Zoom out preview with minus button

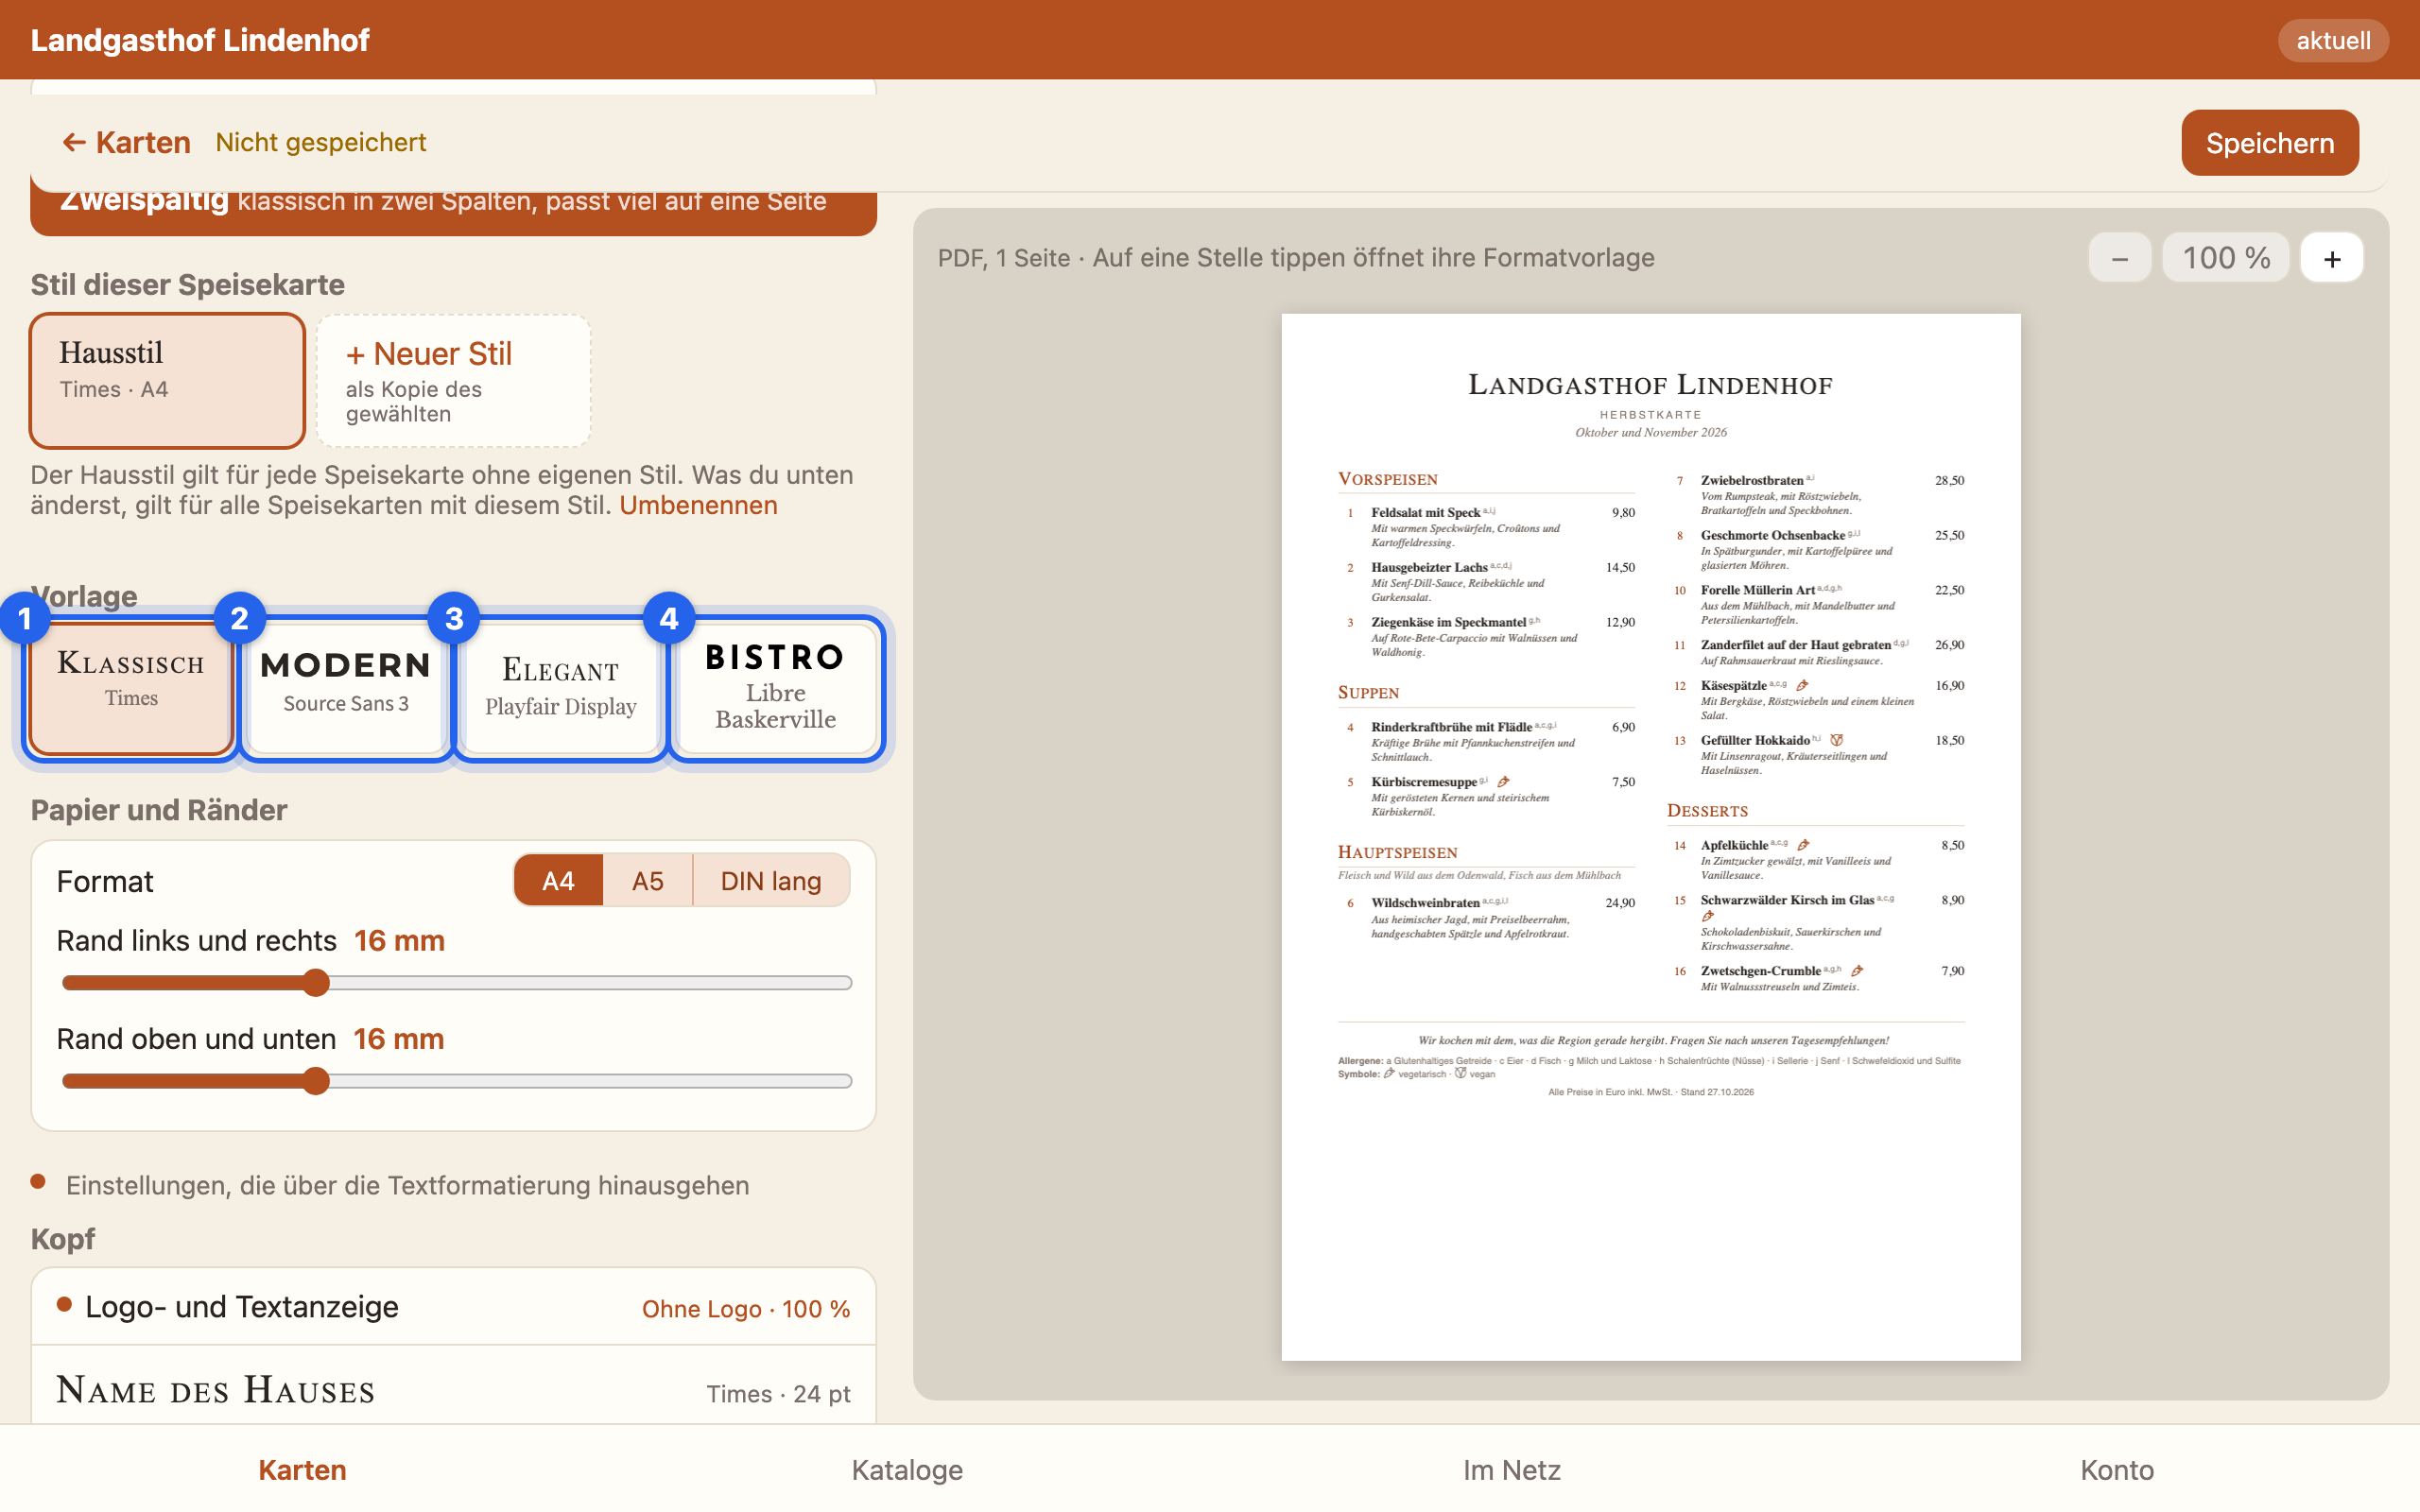click(2119, 258)
